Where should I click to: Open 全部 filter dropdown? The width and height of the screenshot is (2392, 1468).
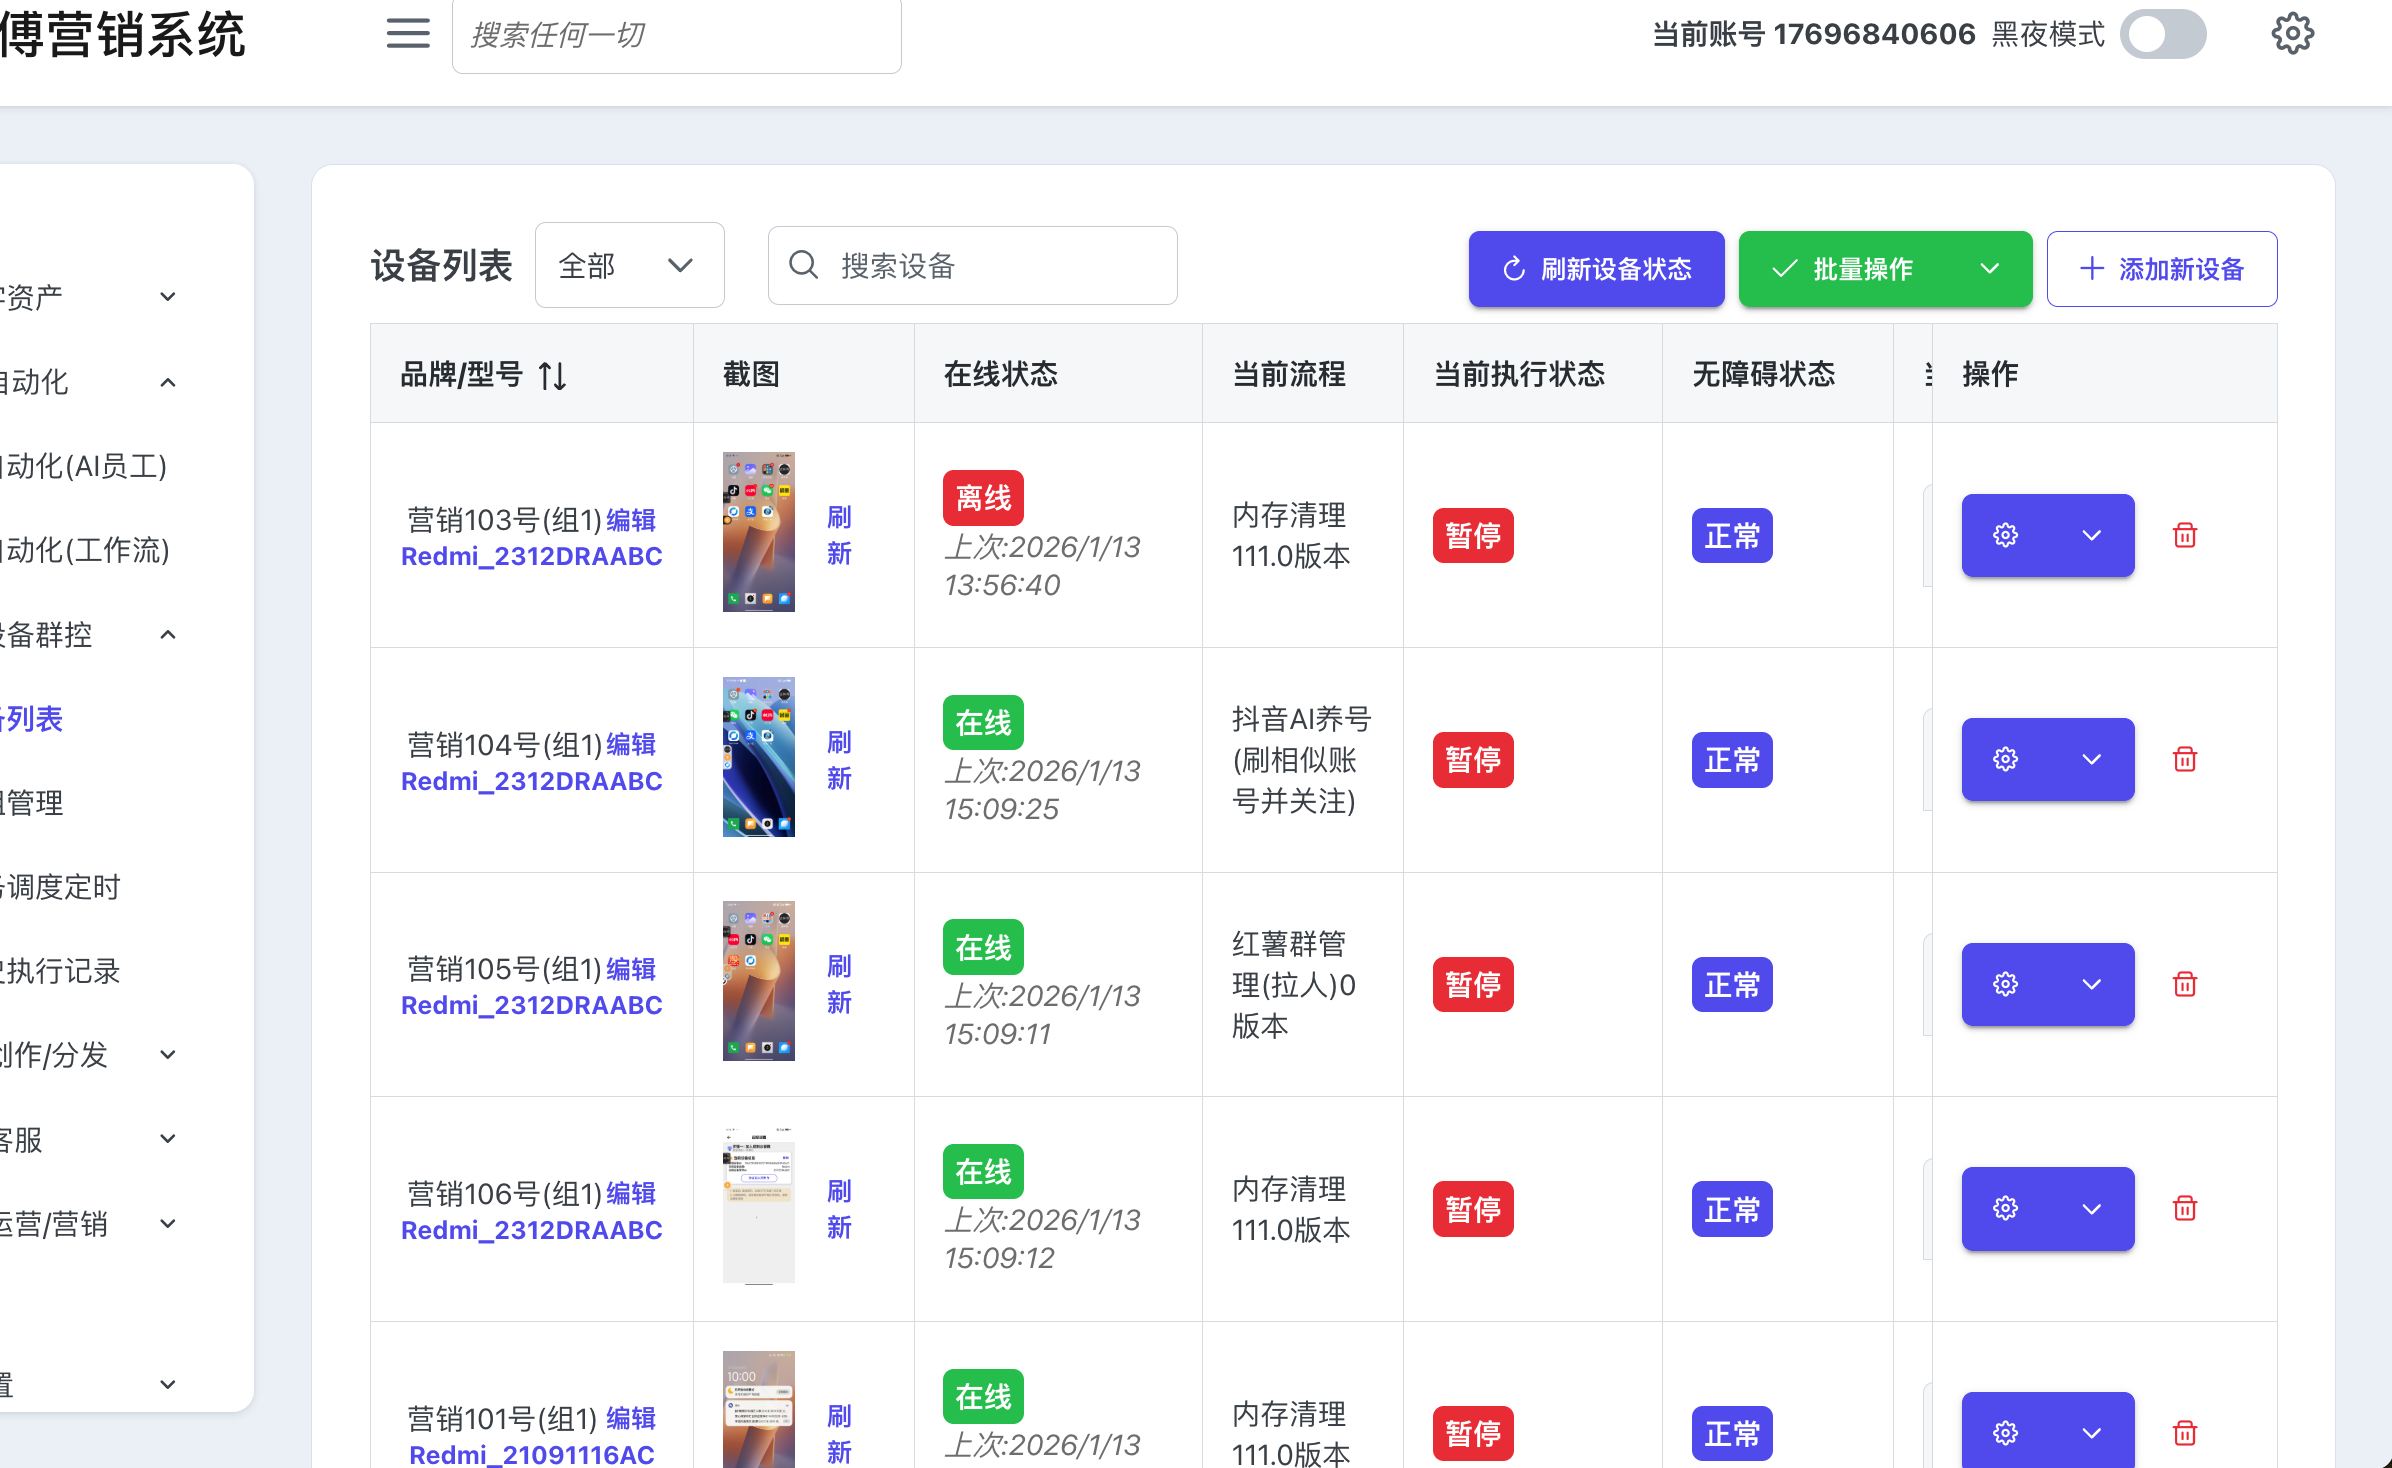tap(629, 265)
